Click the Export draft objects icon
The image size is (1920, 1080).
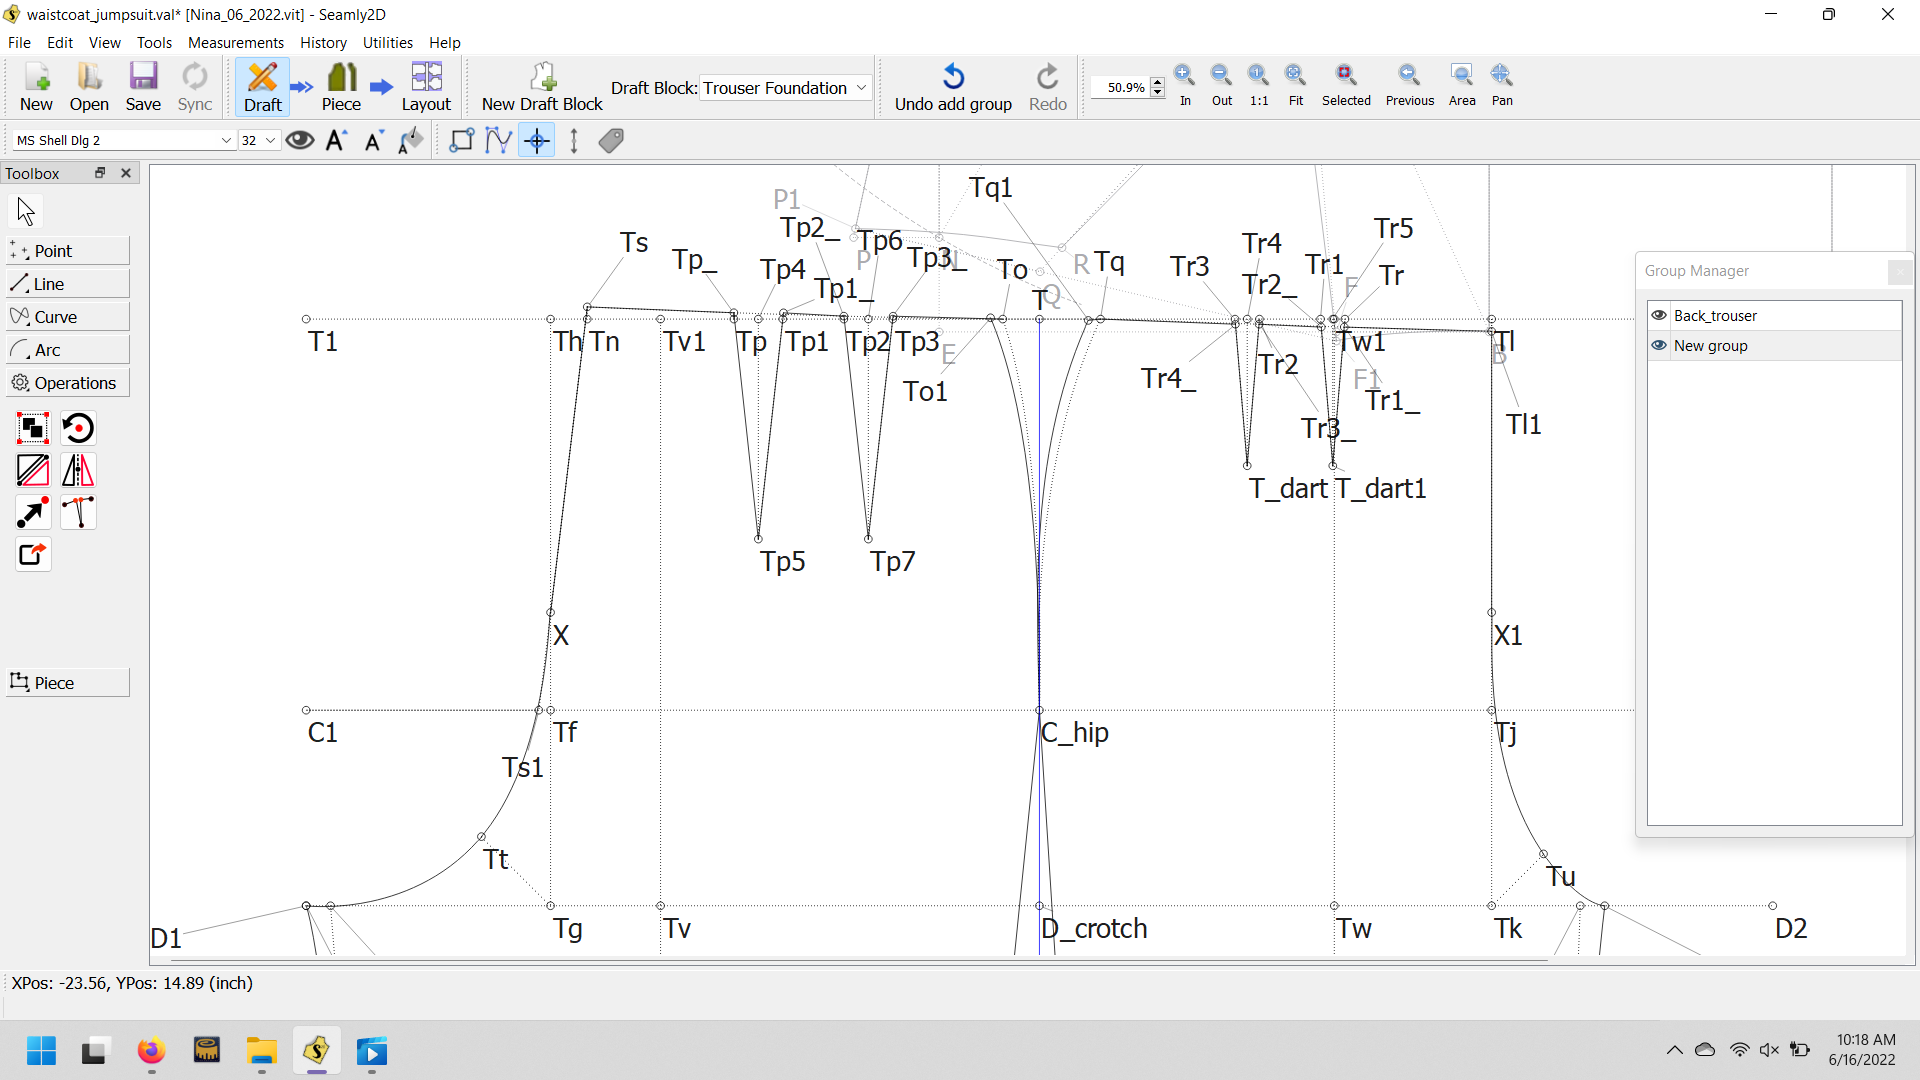coord(33,554)
